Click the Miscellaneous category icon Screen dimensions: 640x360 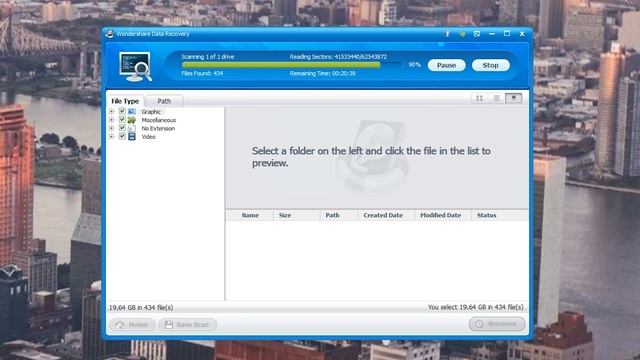132,120
